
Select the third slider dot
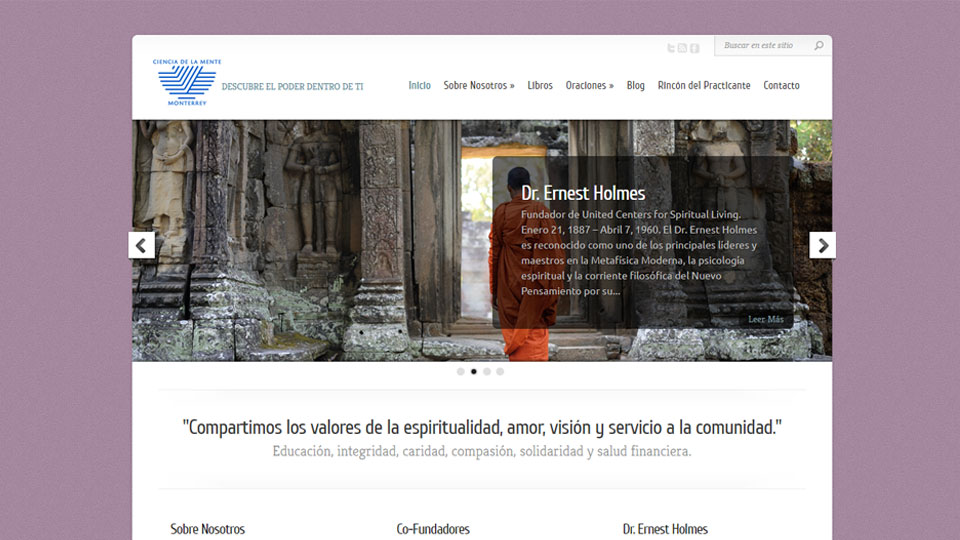pos(487,371)
